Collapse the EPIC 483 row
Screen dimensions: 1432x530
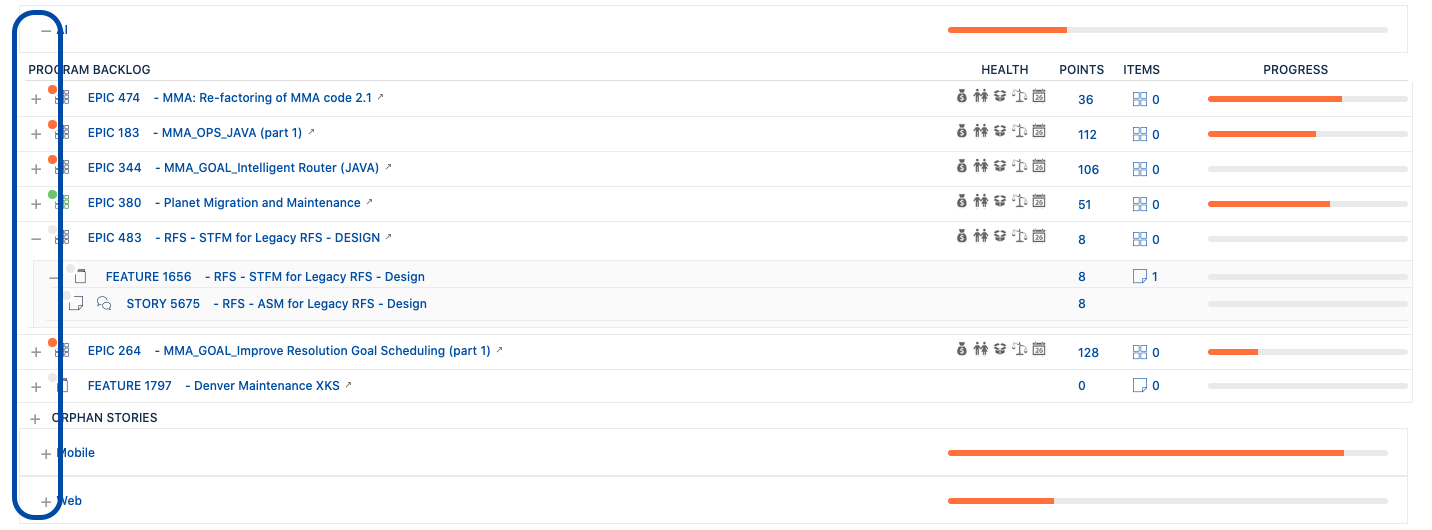tap(36, 239)
